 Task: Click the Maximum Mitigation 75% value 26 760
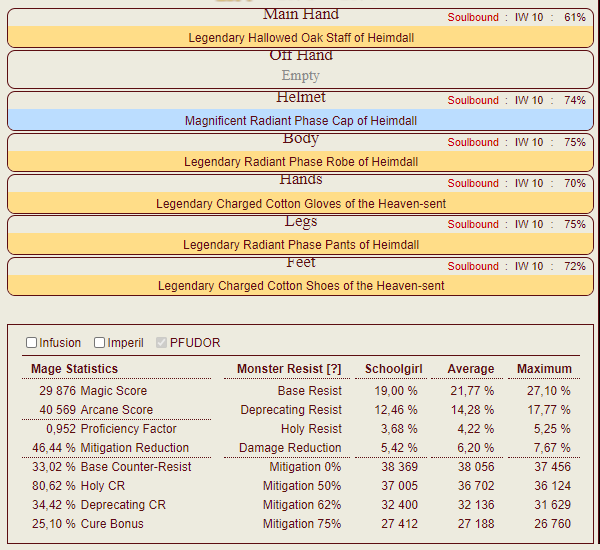click(552, 524)
